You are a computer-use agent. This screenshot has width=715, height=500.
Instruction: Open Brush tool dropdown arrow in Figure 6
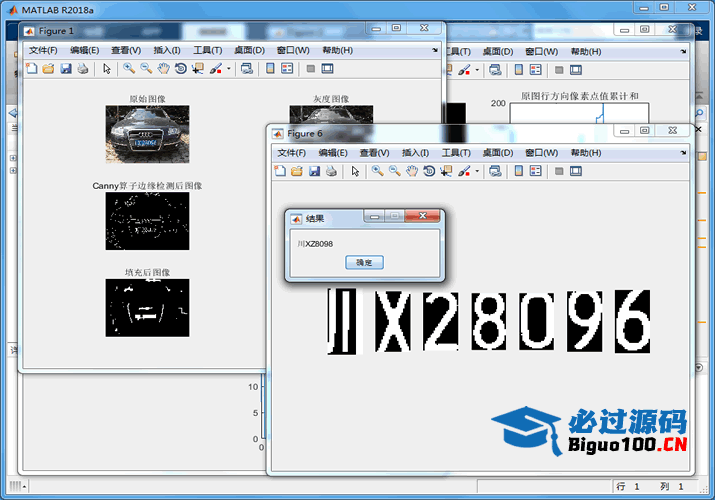pos(477,171)
